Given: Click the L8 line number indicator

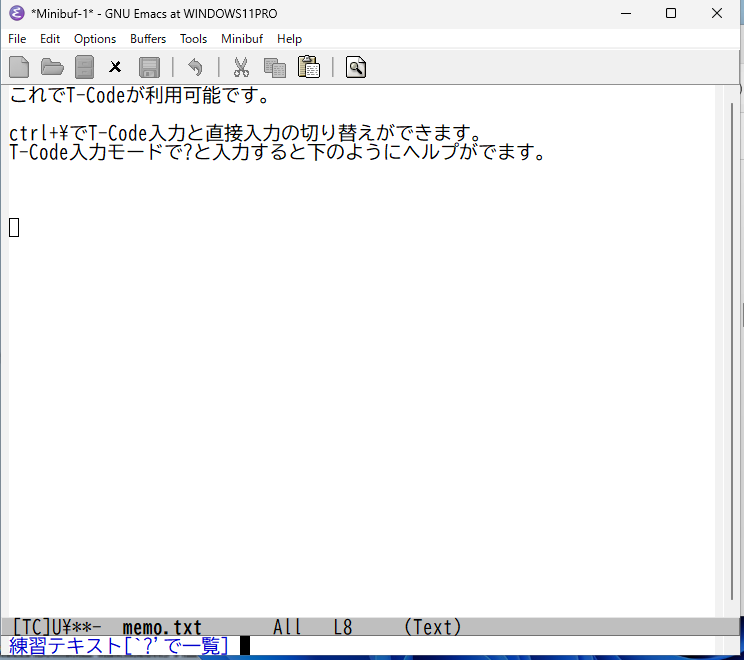Looking at the screenshot, I should pyautogui.click(x=343, y=627).
